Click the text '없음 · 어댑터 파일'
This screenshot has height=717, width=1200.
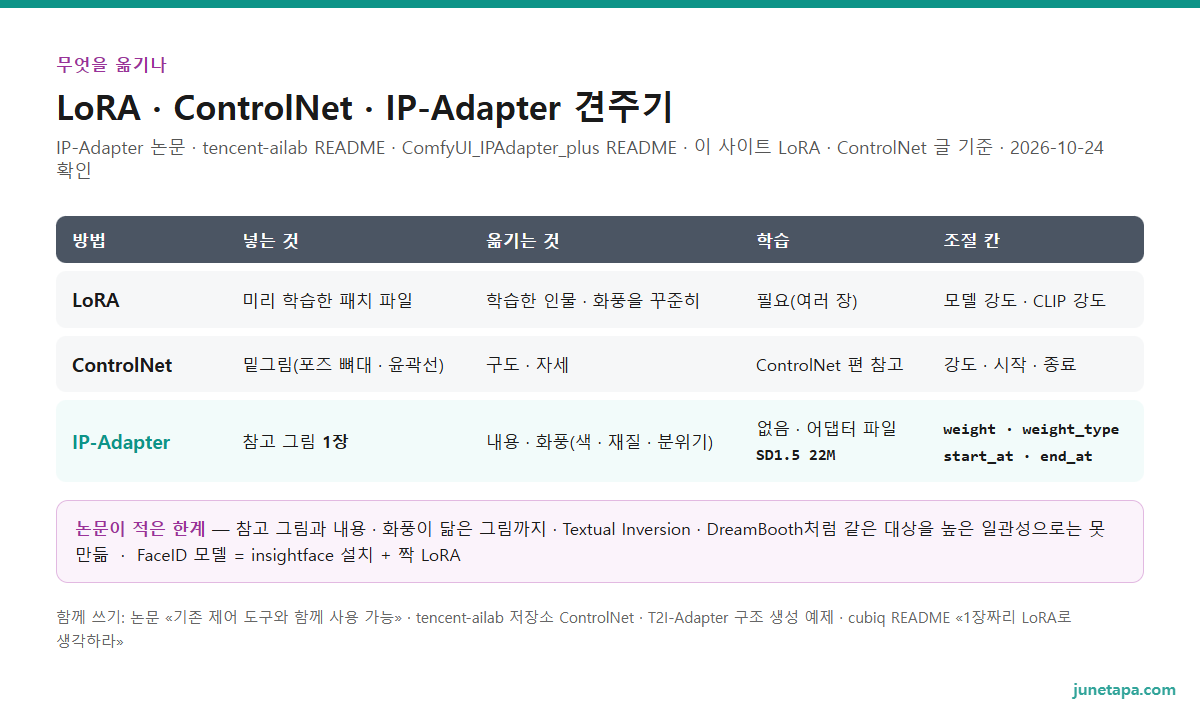(827, 429)
